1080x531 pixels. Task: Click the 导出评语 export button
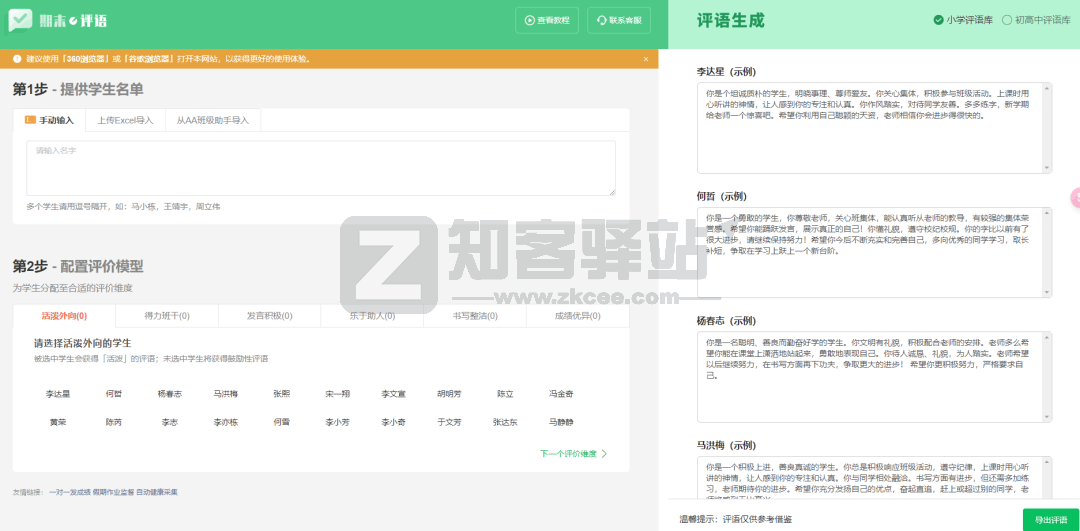tap(1050, 519)
